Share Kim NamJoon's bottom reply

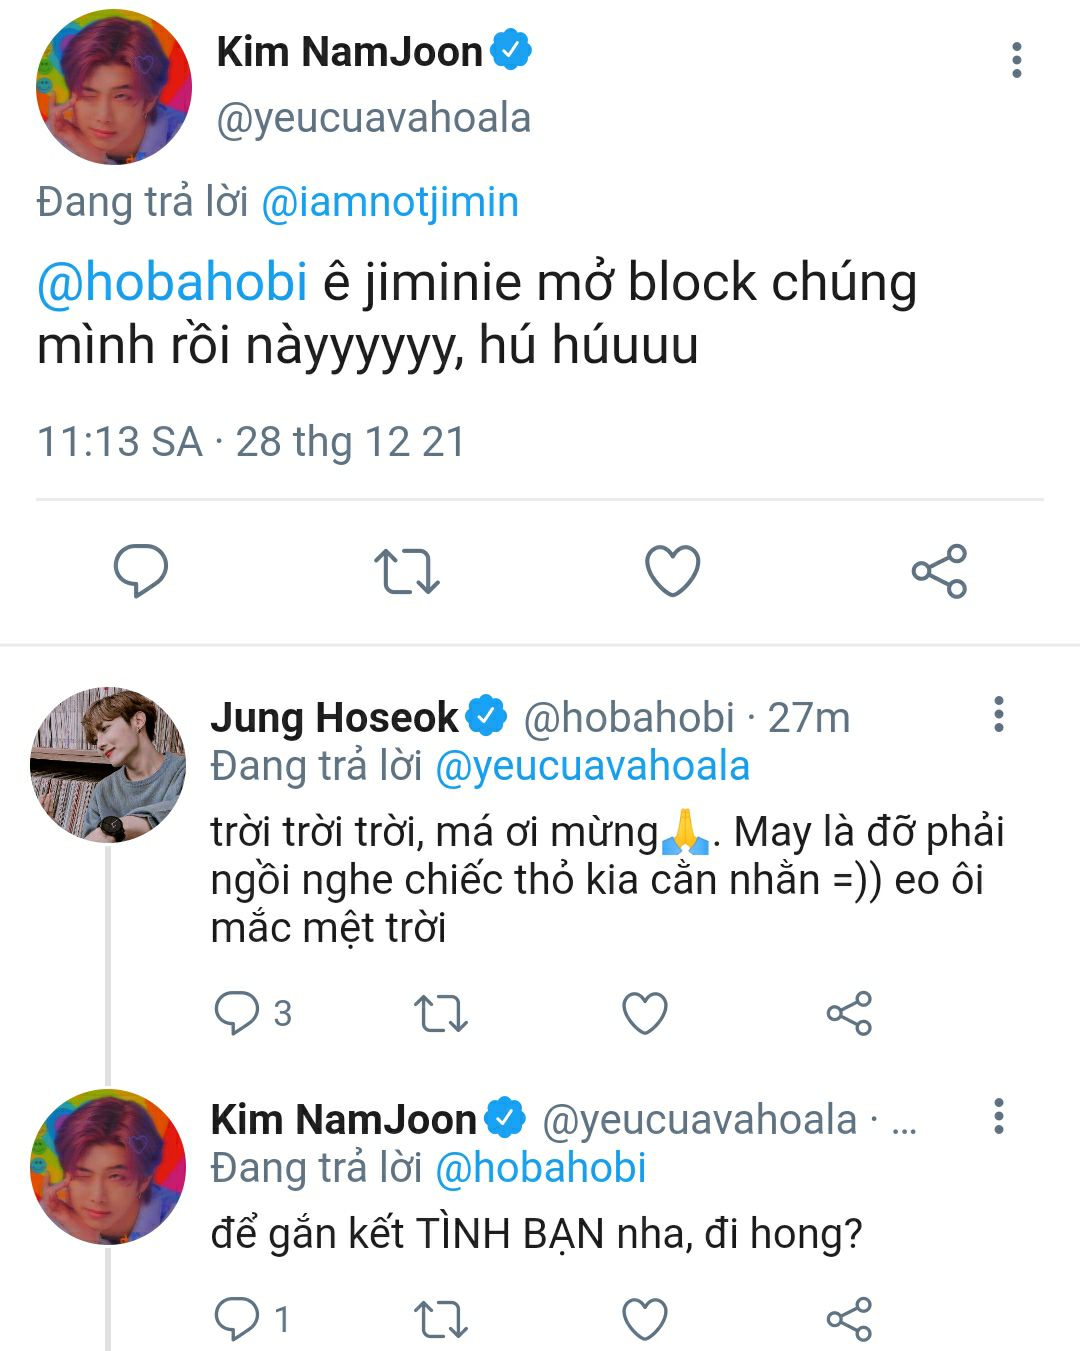[849, 1319]
